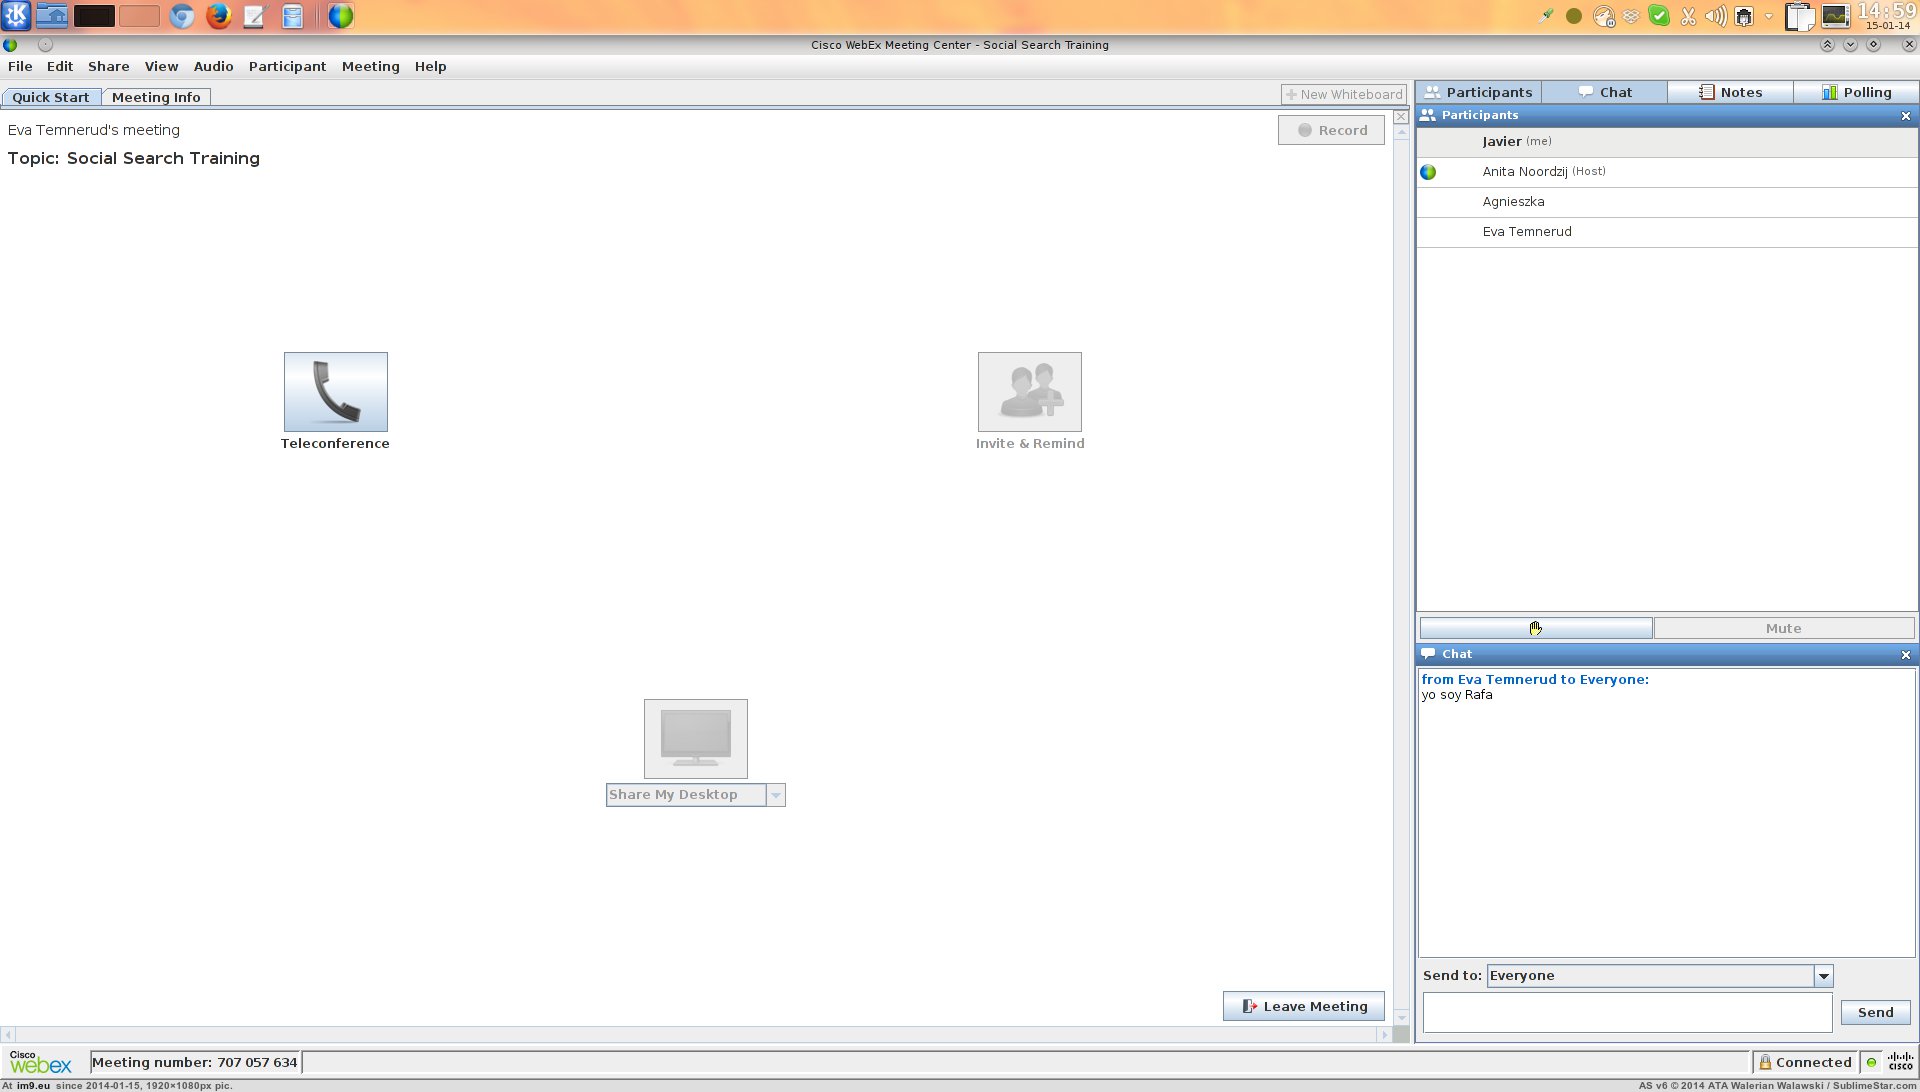Viewport: 1920px width, 1092px height.
Task: Click the Leave Meeting button
Action: coord(1303,1006)
